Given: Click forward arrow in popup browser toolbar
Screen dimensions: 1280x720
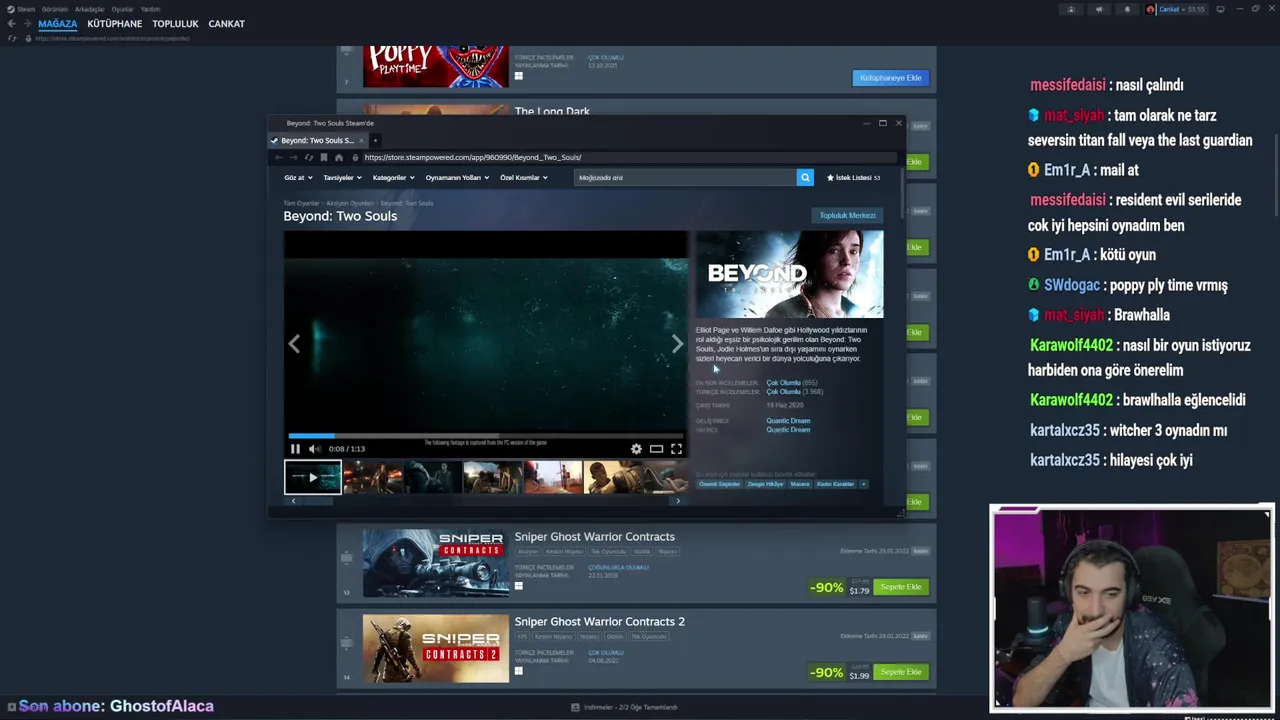Looking at the screenshot, I should click(x=293, y=157).
